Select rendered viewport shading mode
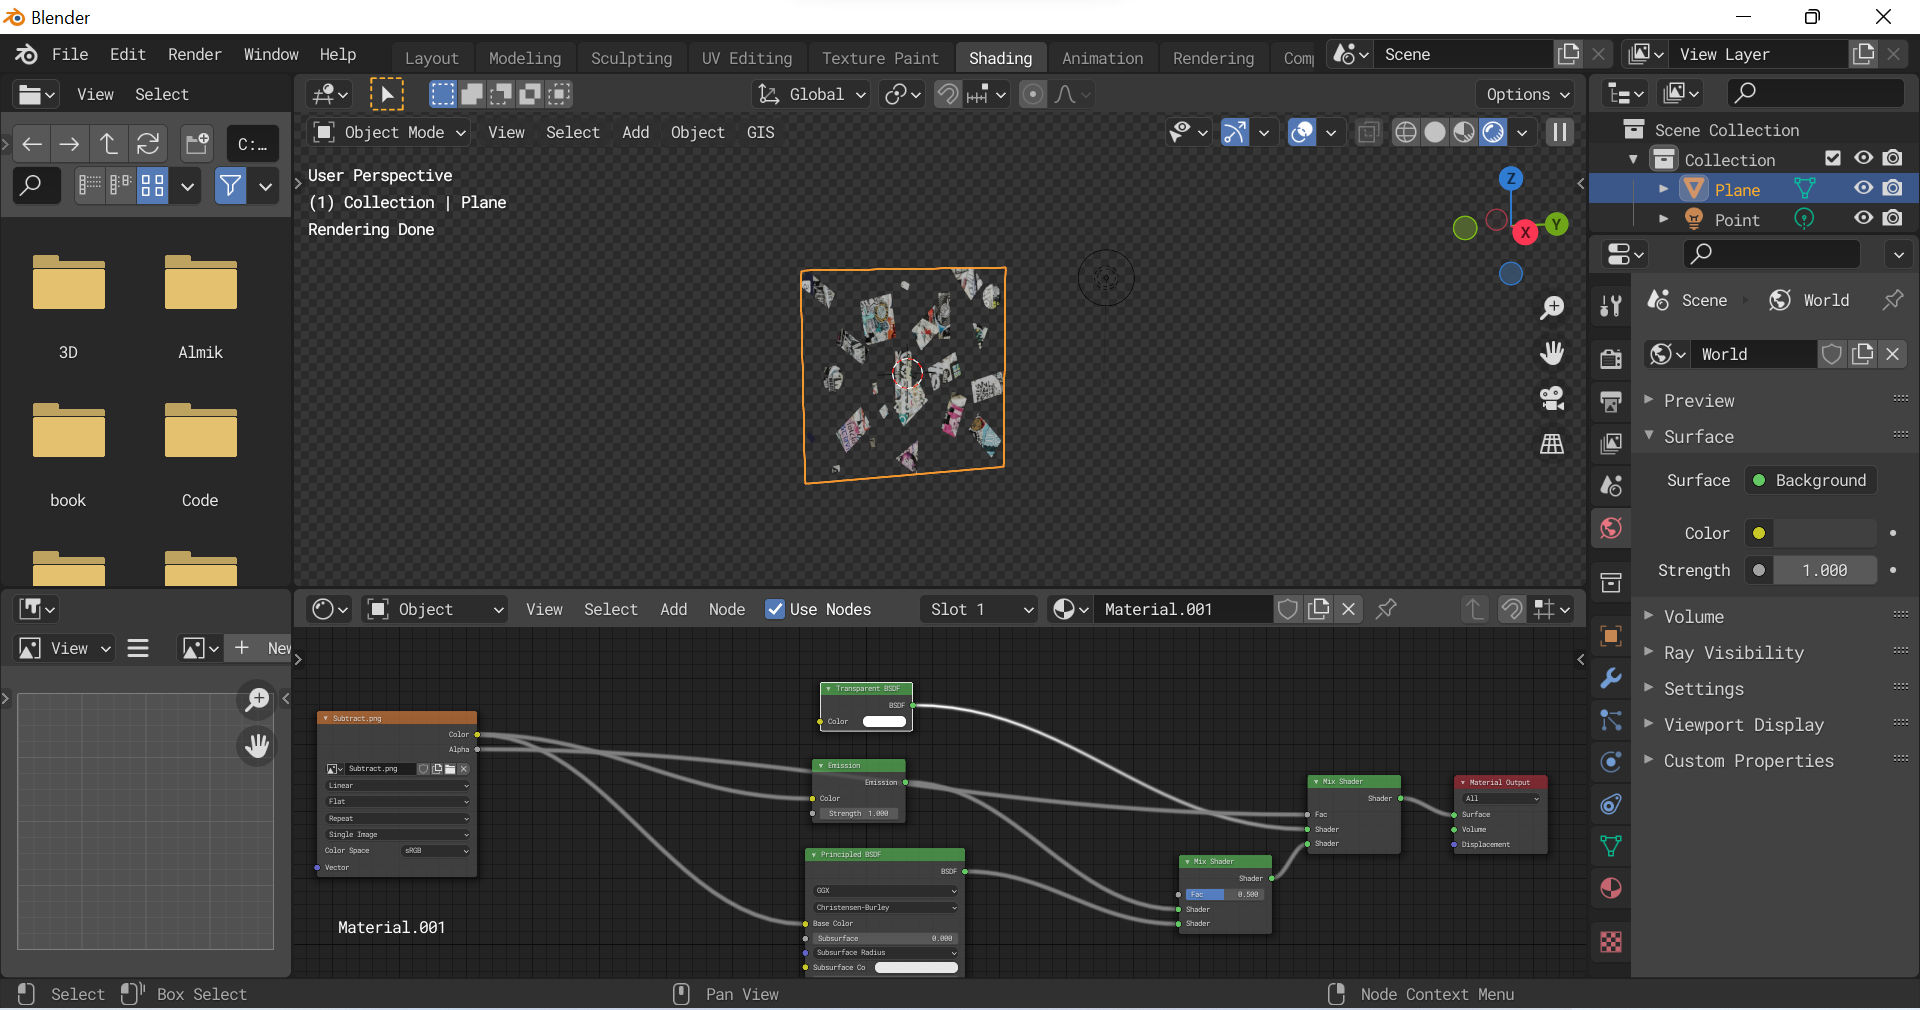Image resolution: width=1920 pixels, height=1010 pixels. pos(1493,132)
